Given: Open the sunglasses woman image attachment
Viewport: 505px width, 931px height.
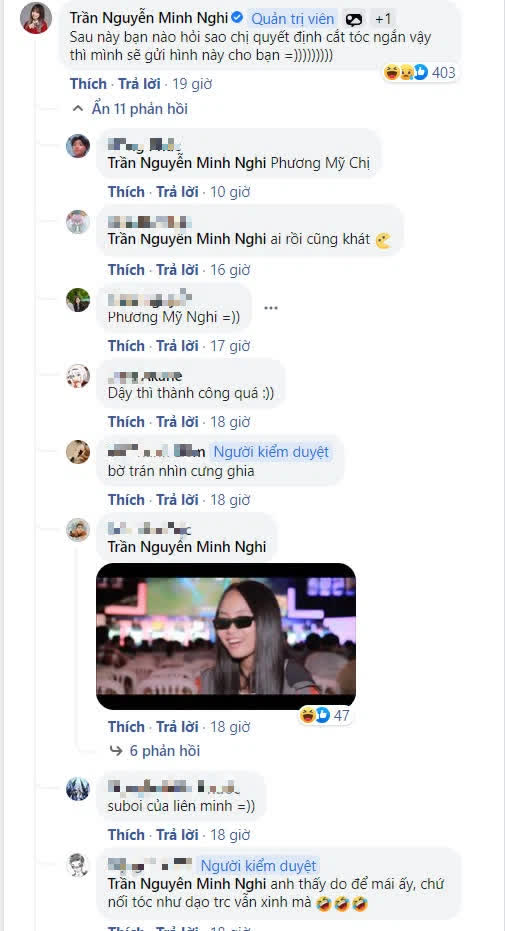Looking at the screenshot, I should [x=226, y=636].
